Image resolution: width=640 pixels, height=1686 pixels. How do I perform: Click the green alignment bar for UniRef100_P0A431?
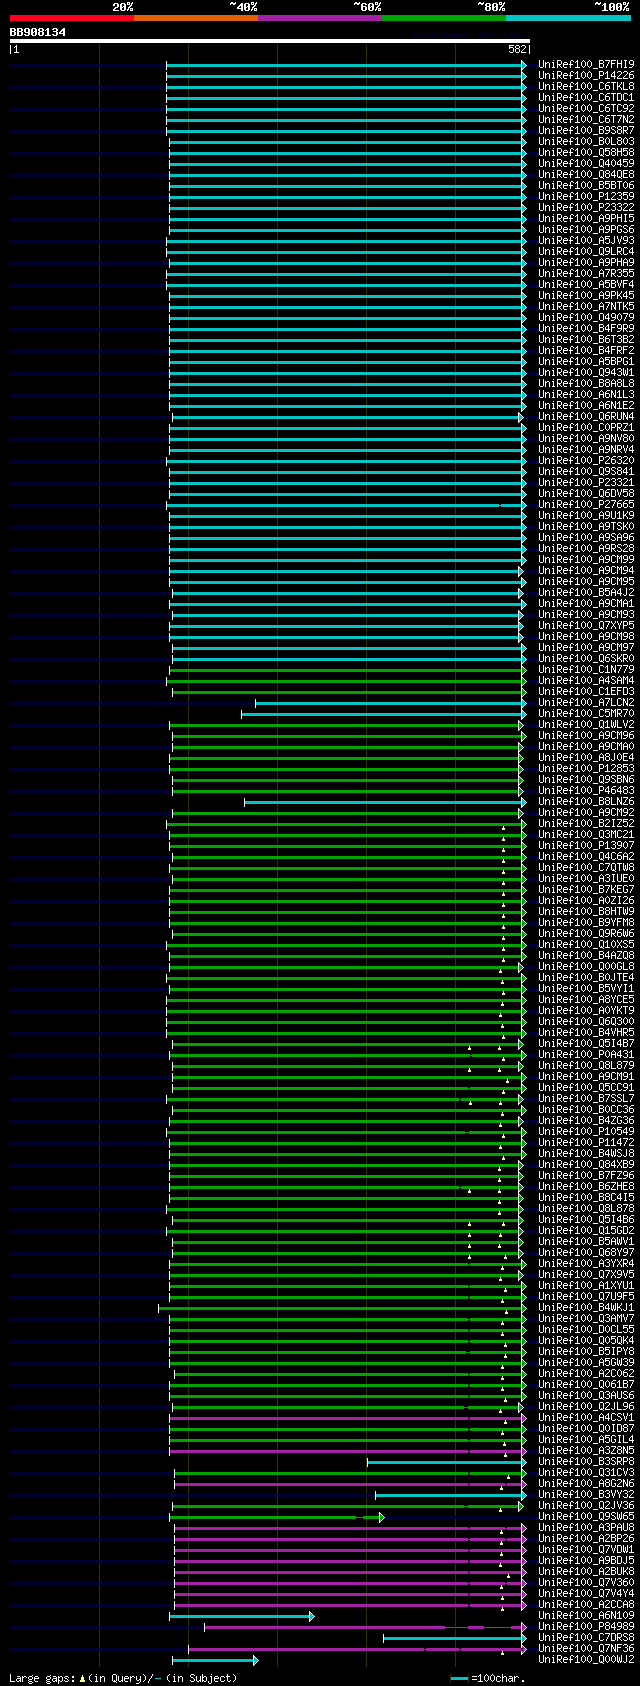[x=347, y=1055]
